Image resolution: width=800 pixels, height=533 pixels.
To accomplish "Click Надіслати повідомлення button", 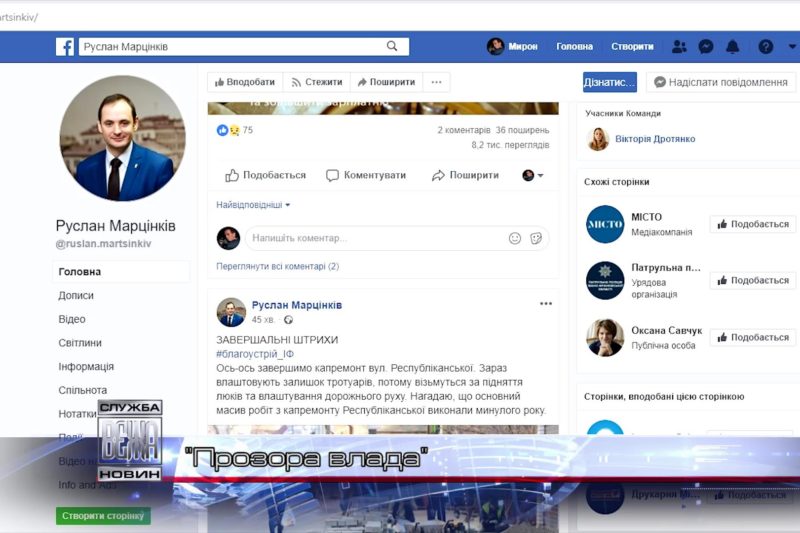I will (x=721, y=82).
